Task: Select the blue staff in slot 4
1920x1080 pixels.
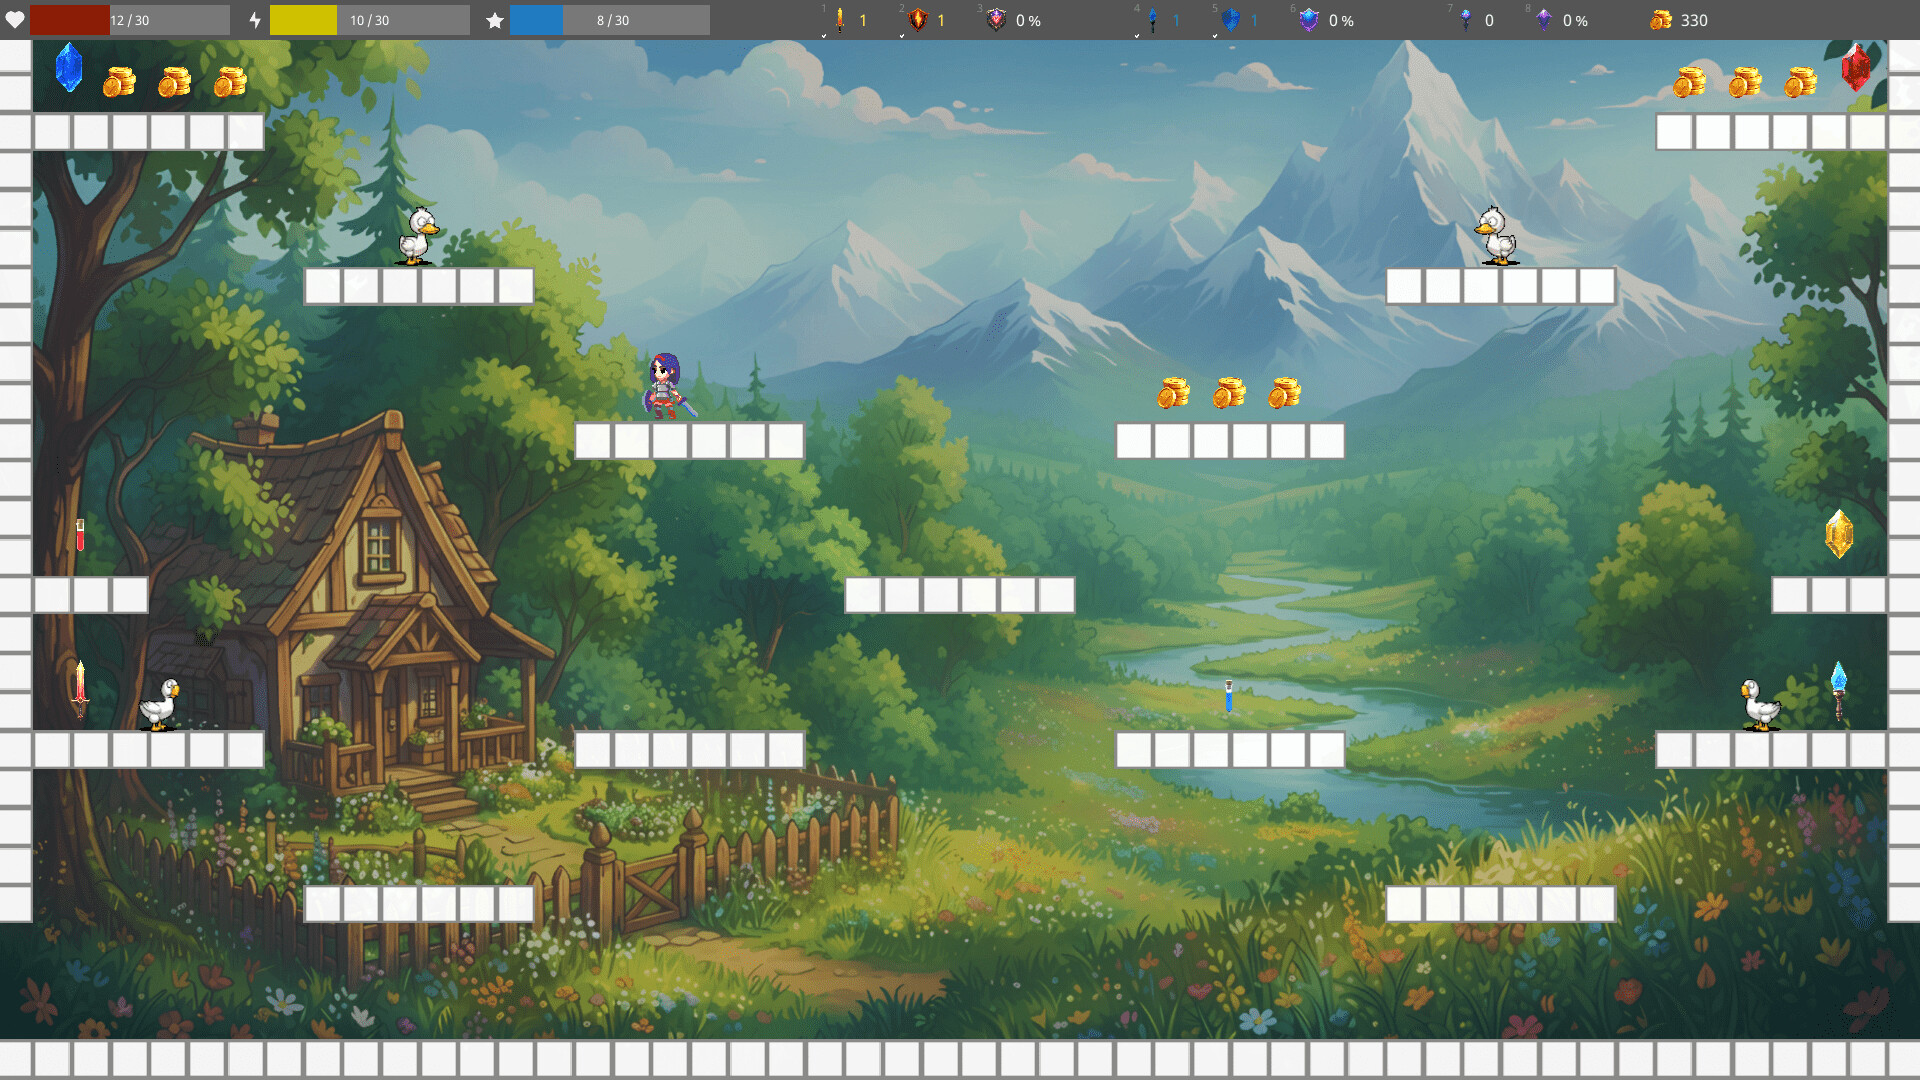Action: 1152,20
